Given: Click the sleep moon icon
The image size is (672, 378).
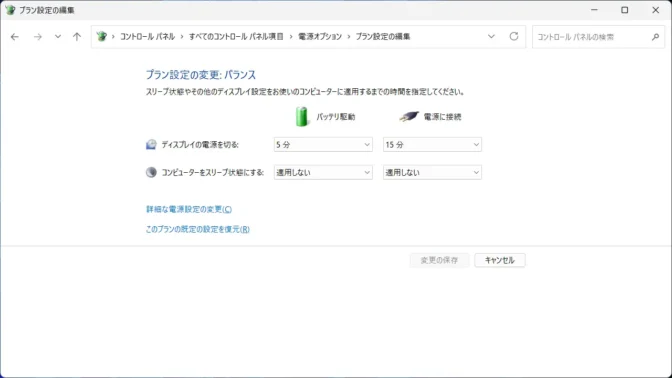Looking at the screenshot, I should pos(151,172).
